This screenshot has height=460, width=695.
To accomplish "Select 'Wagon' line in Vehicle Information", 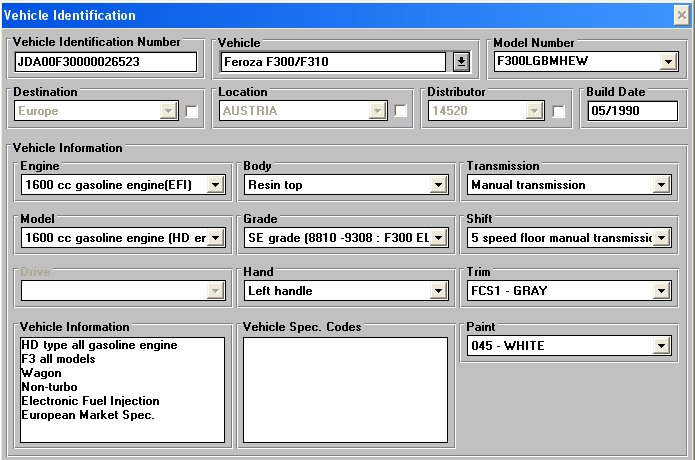I will (41, 373).
